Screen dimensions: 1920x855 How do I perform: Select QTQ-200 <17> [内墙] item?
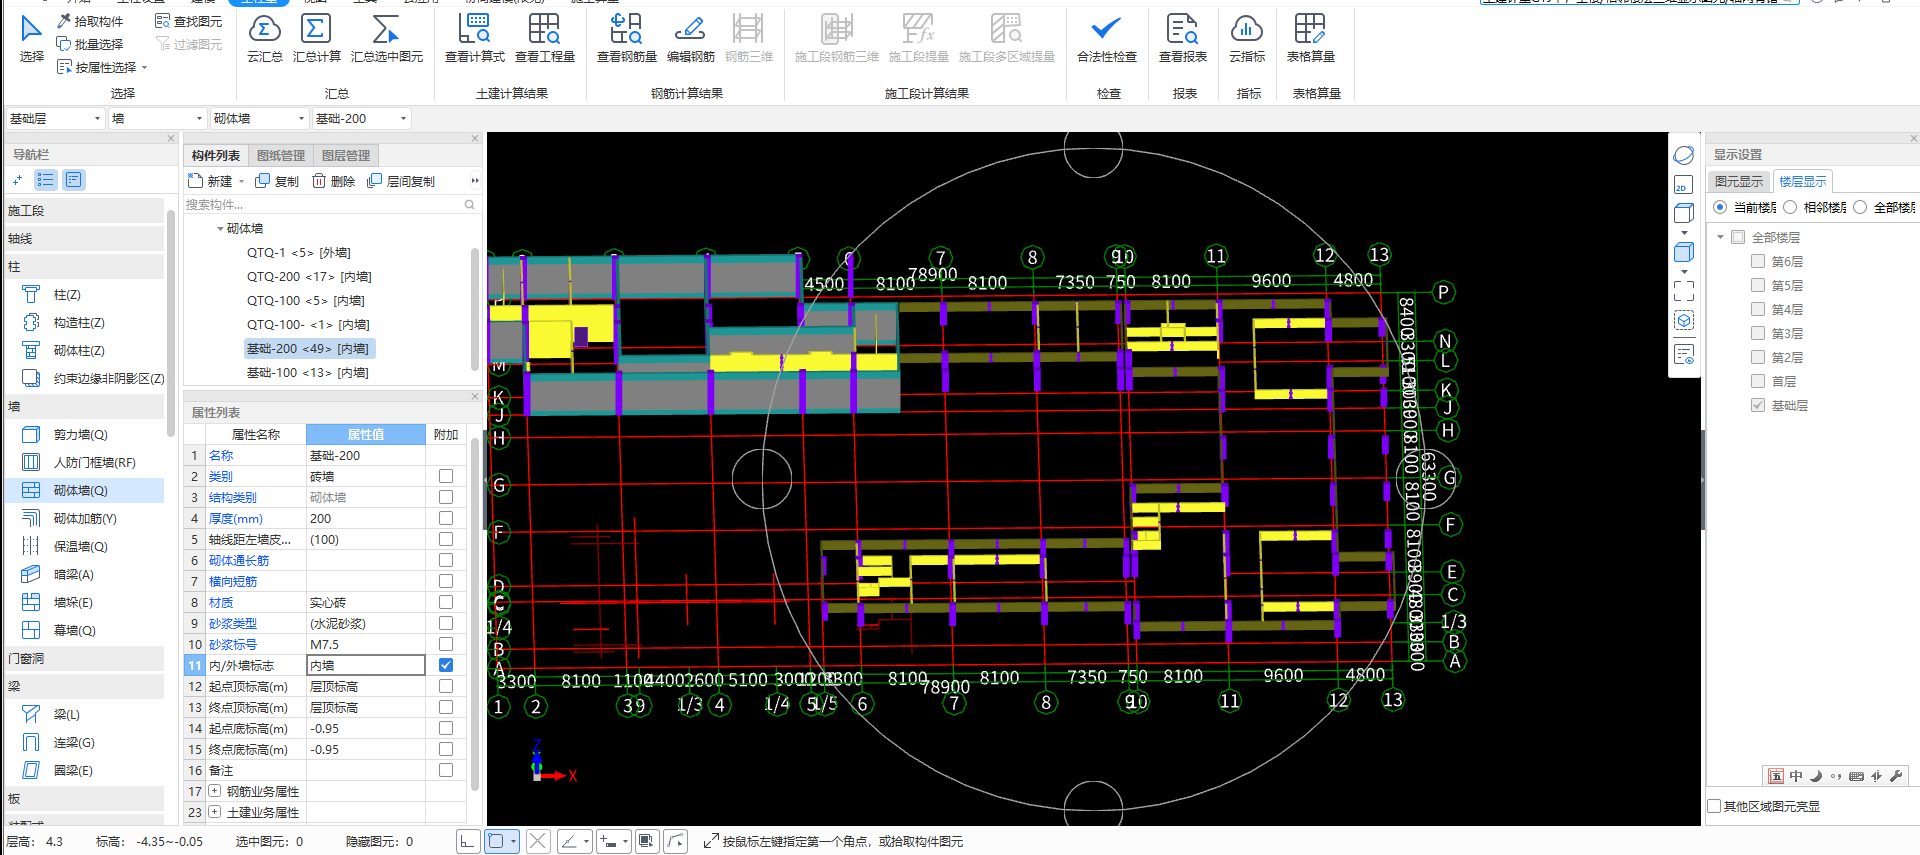309,277
